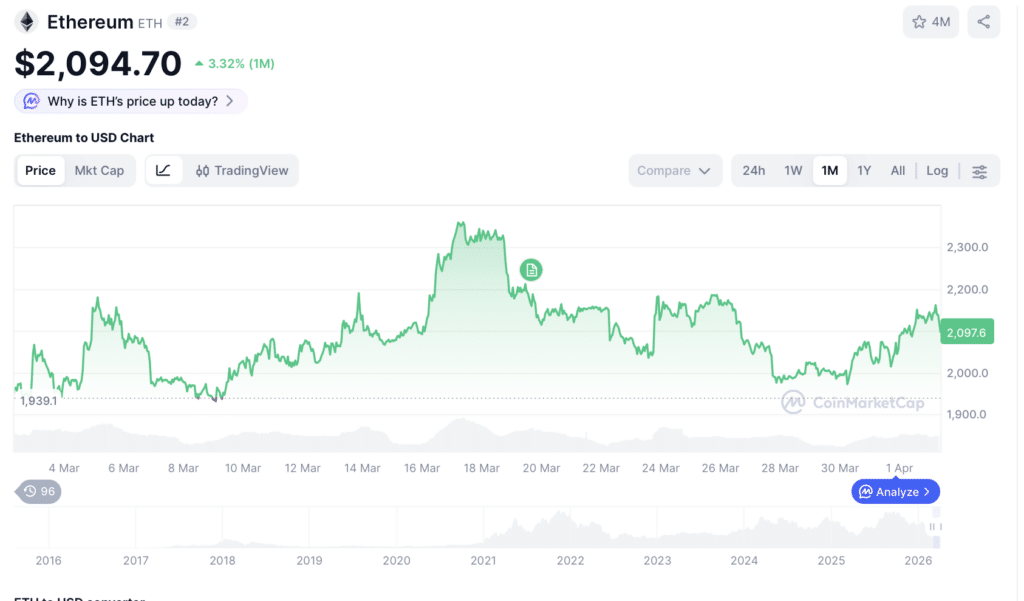The image size is (1024, 601).
Task: Click the 18 Mar date axis label
Action: coord(482,468)
